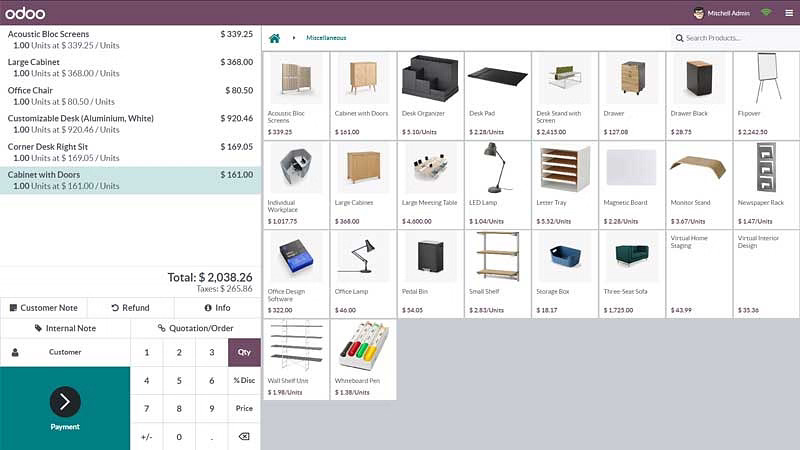Switch numpad to Price mode

pos(244,408)
